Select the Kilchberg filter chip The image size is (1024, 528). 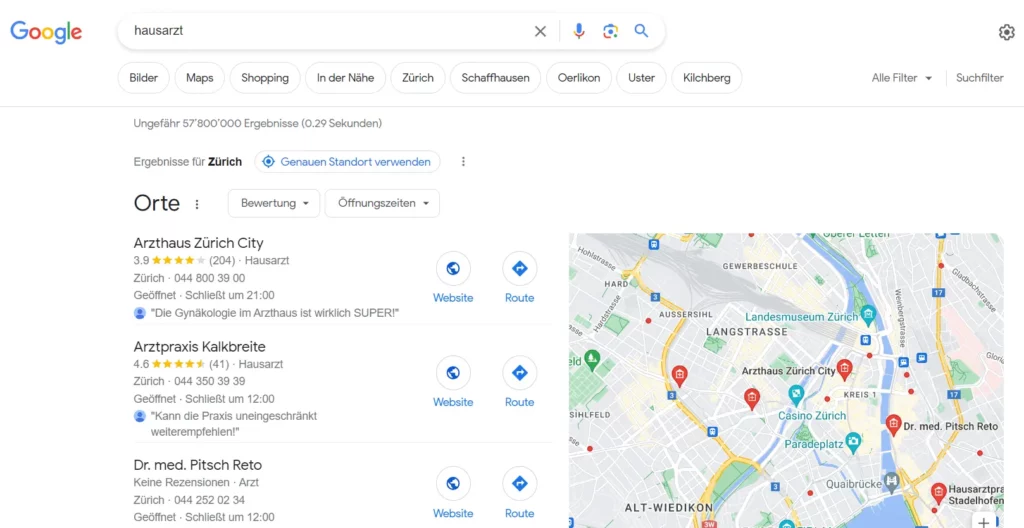pyautogui.click(x=707, y=78)
